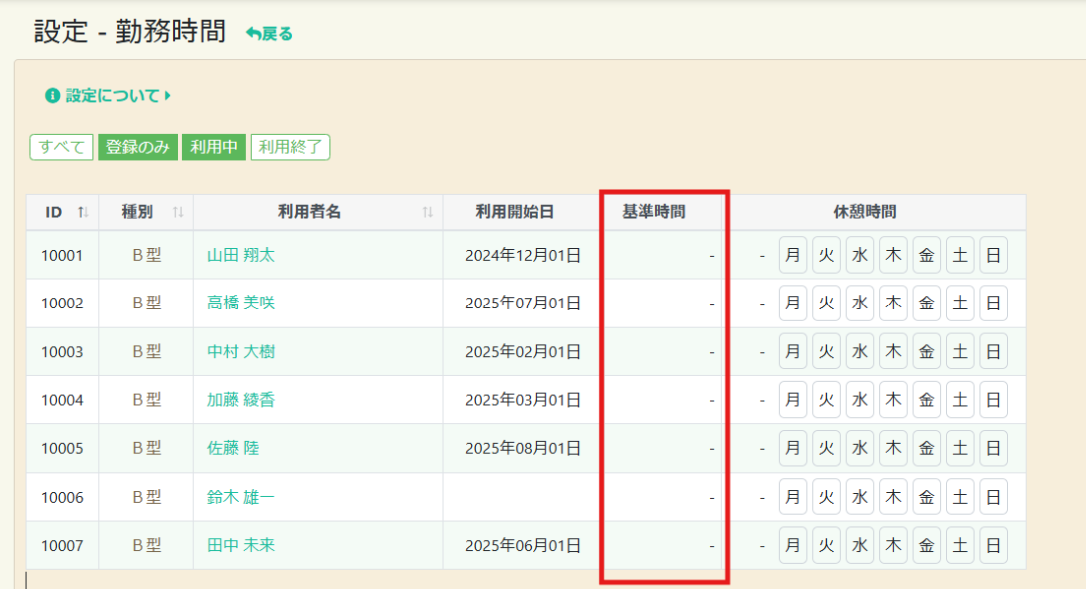Select the すべて filter
The height and width of the screenshot is (589, 1086).
61,147
